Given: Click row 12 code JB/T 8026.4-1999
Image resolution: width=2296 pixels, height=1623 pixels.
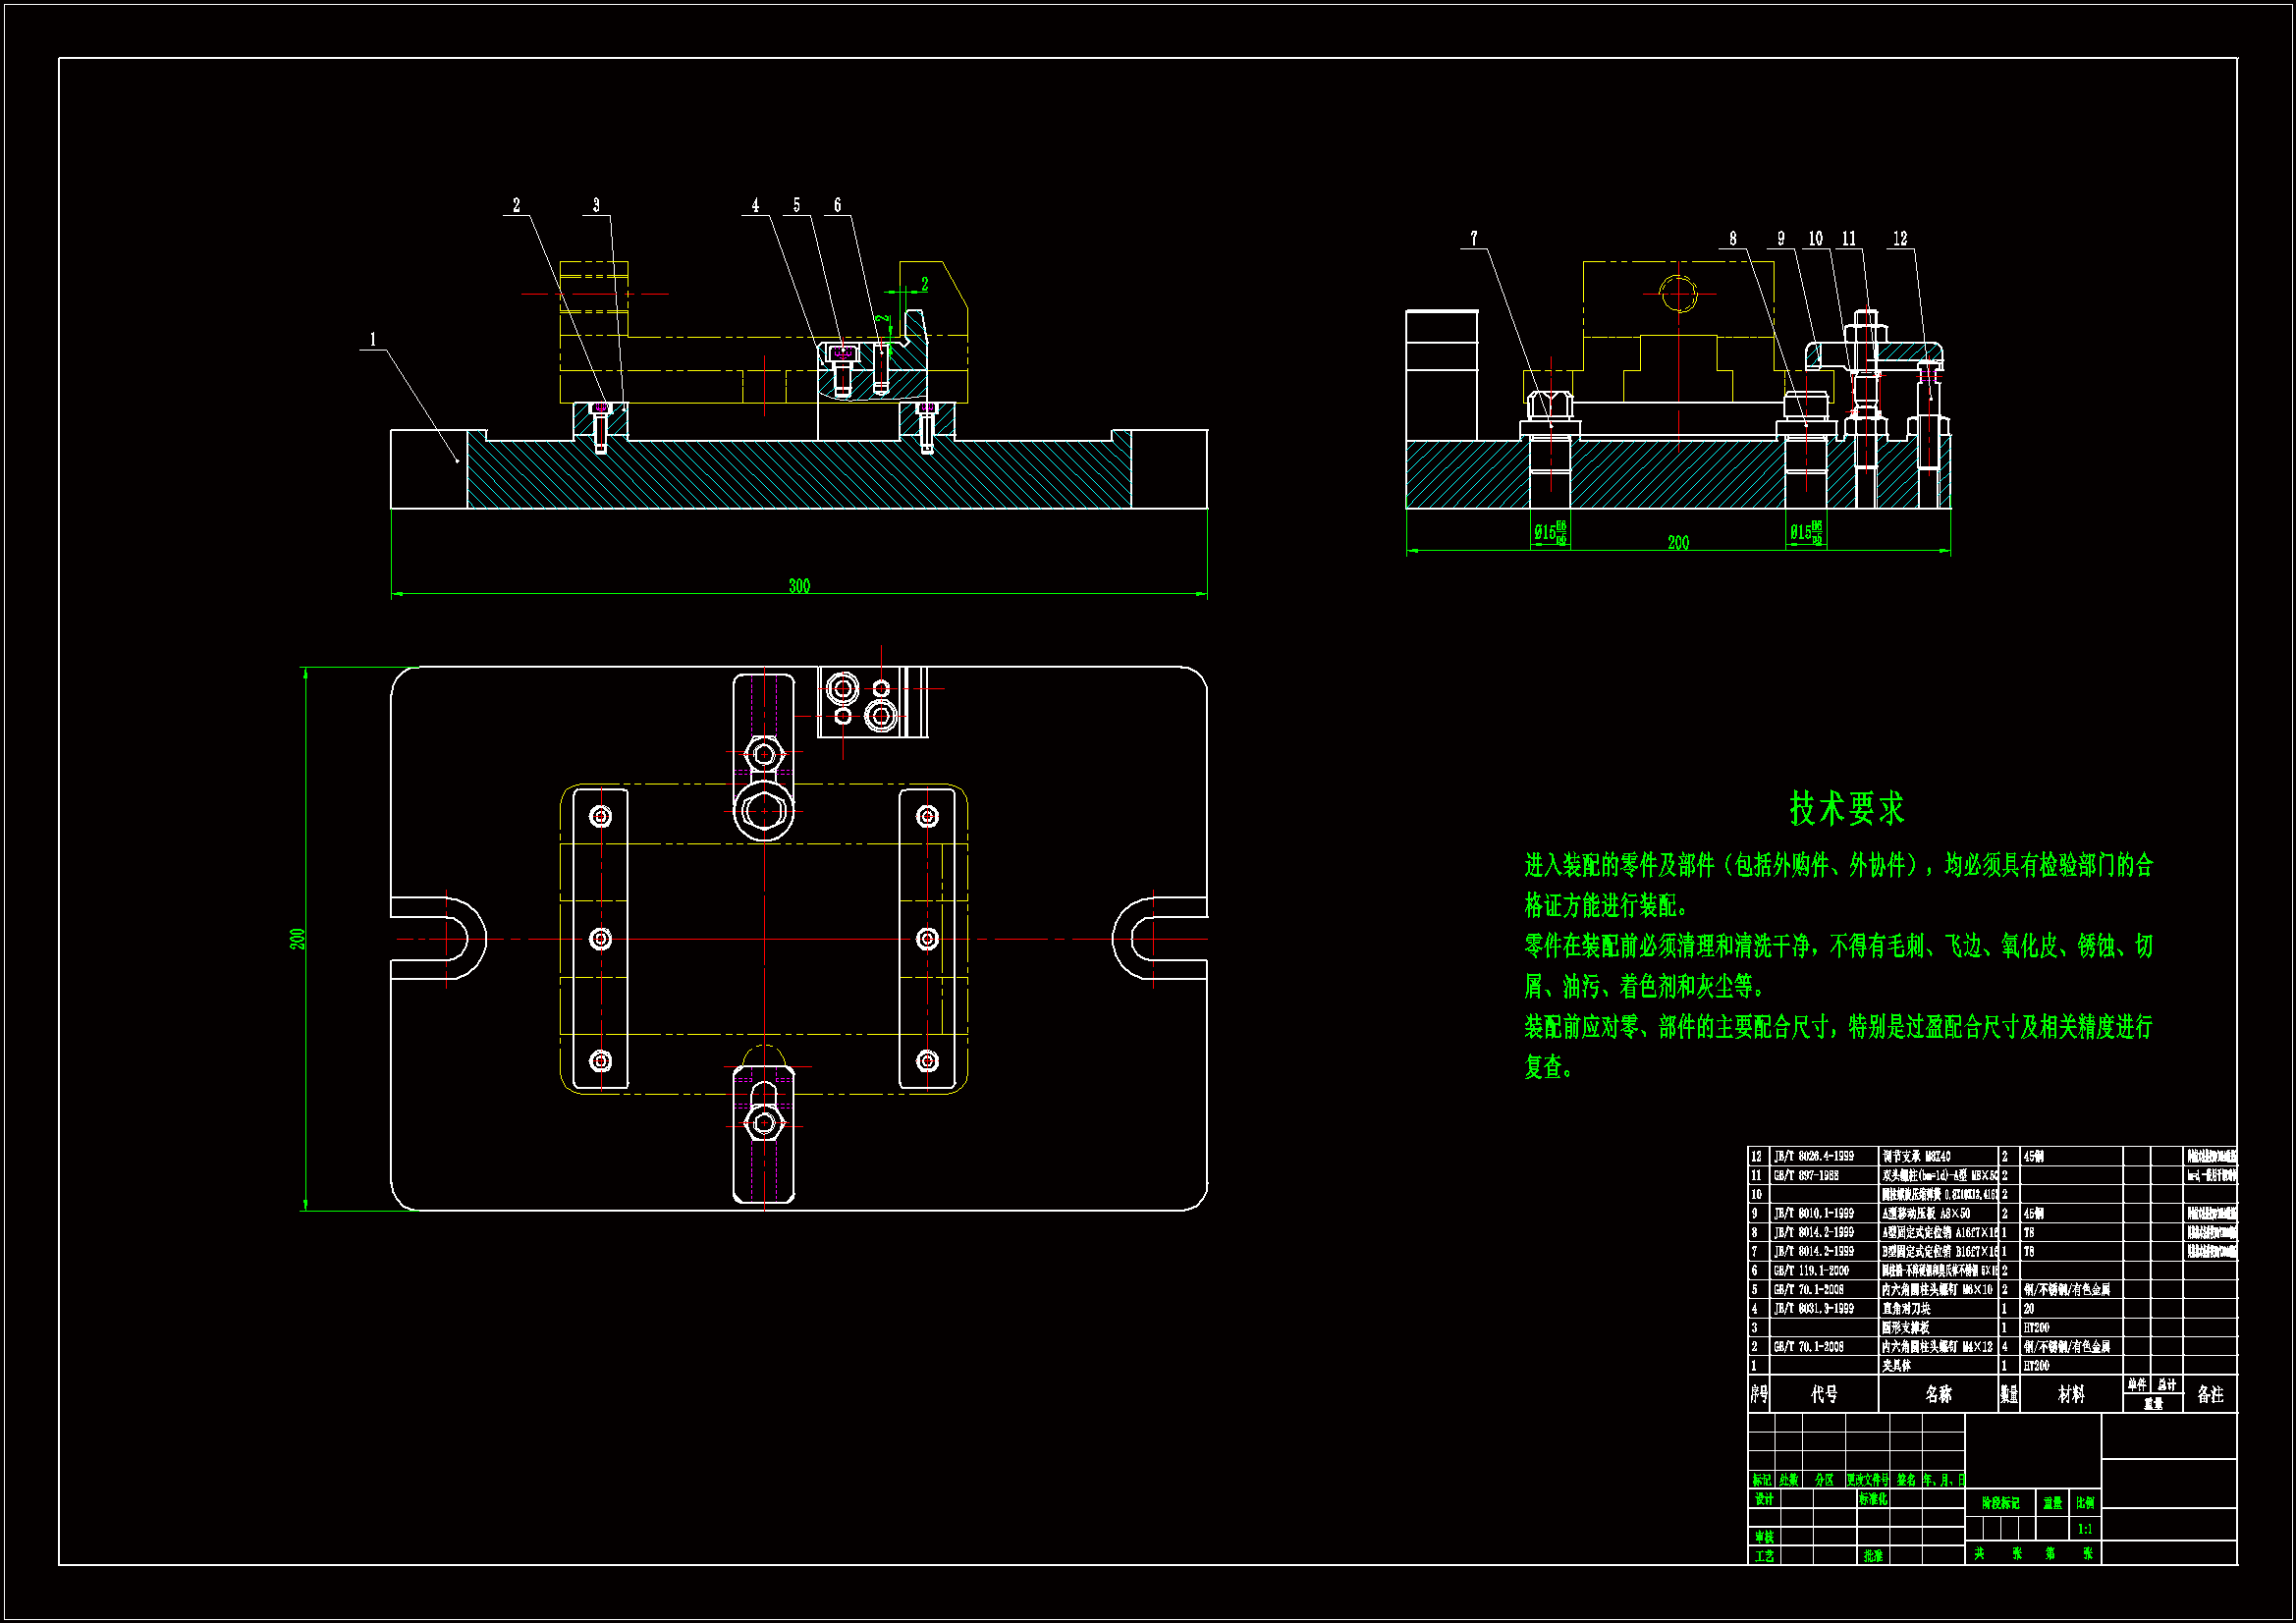Looking at the screenshot, I should pyautogui.click(x=1814, y=1156).
